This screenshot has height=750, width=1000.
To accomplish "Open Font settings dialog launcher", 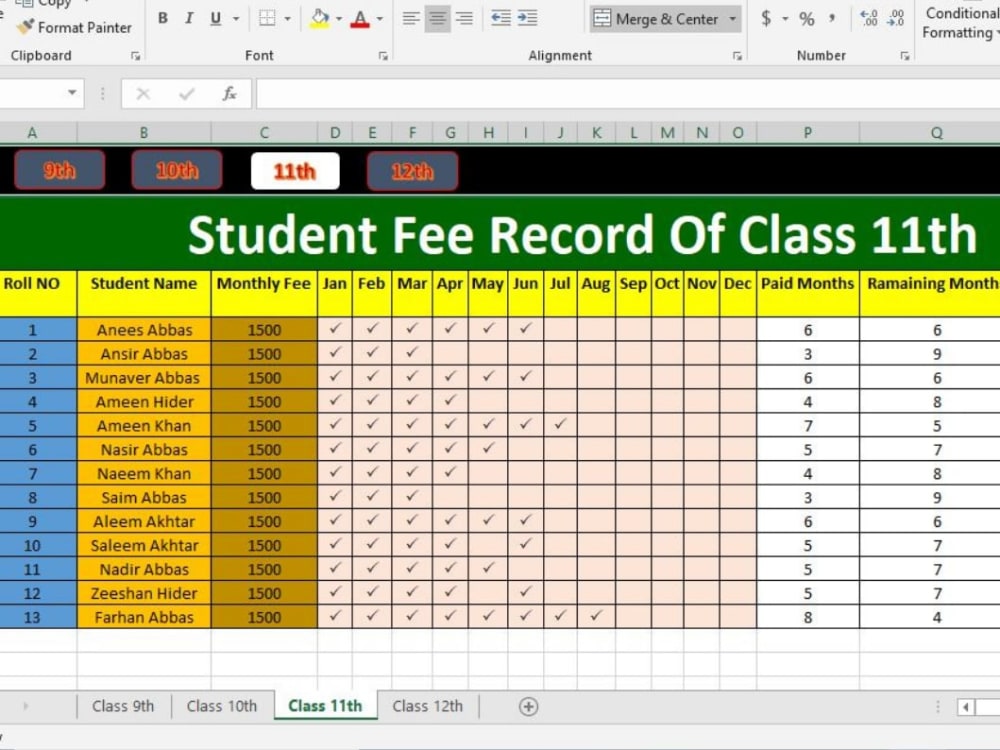I will pos(383,56).
